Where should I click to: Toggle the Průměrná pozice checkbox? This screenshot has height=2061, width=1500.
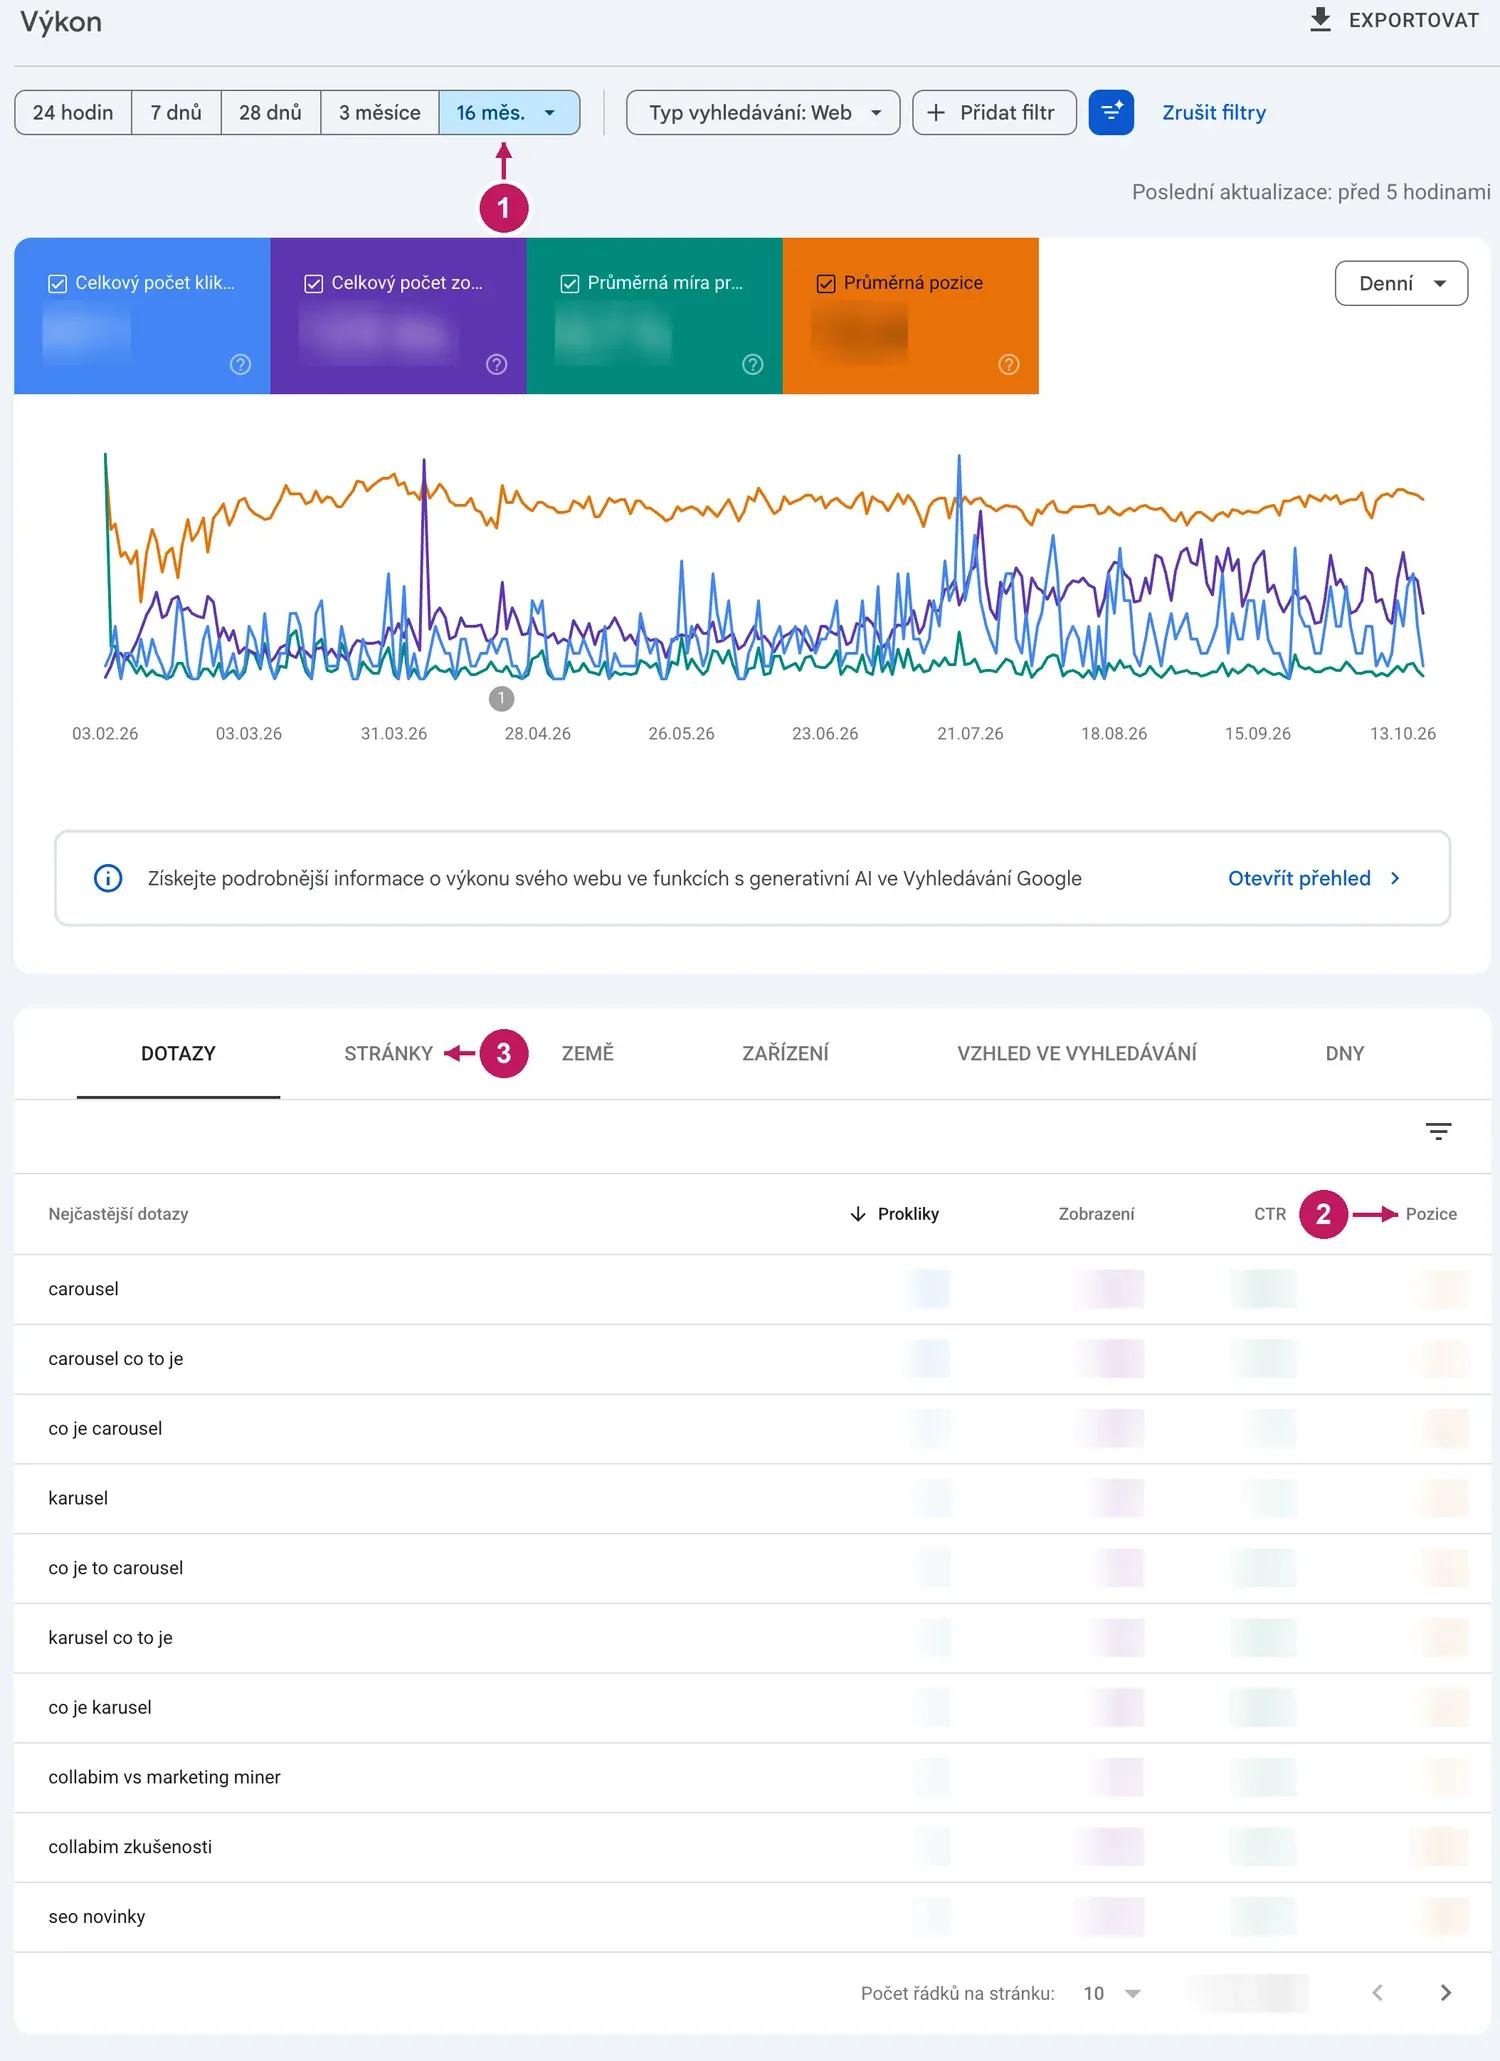pyautogui.click(x=826, y=284)
